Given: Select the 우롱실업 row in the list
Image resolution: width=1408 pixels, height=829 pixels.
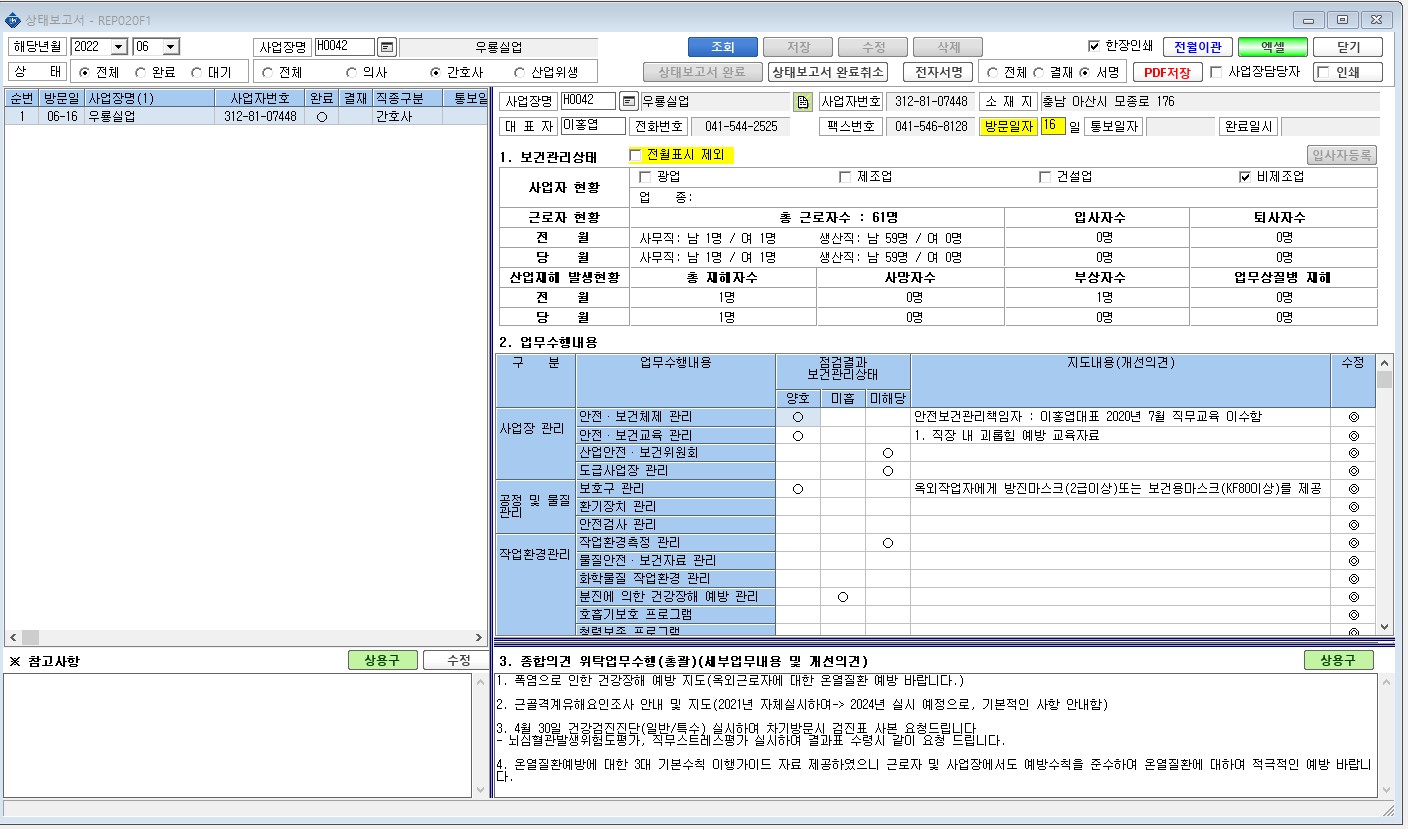Looking at the screenshot, I should click(x=250, y=116).
